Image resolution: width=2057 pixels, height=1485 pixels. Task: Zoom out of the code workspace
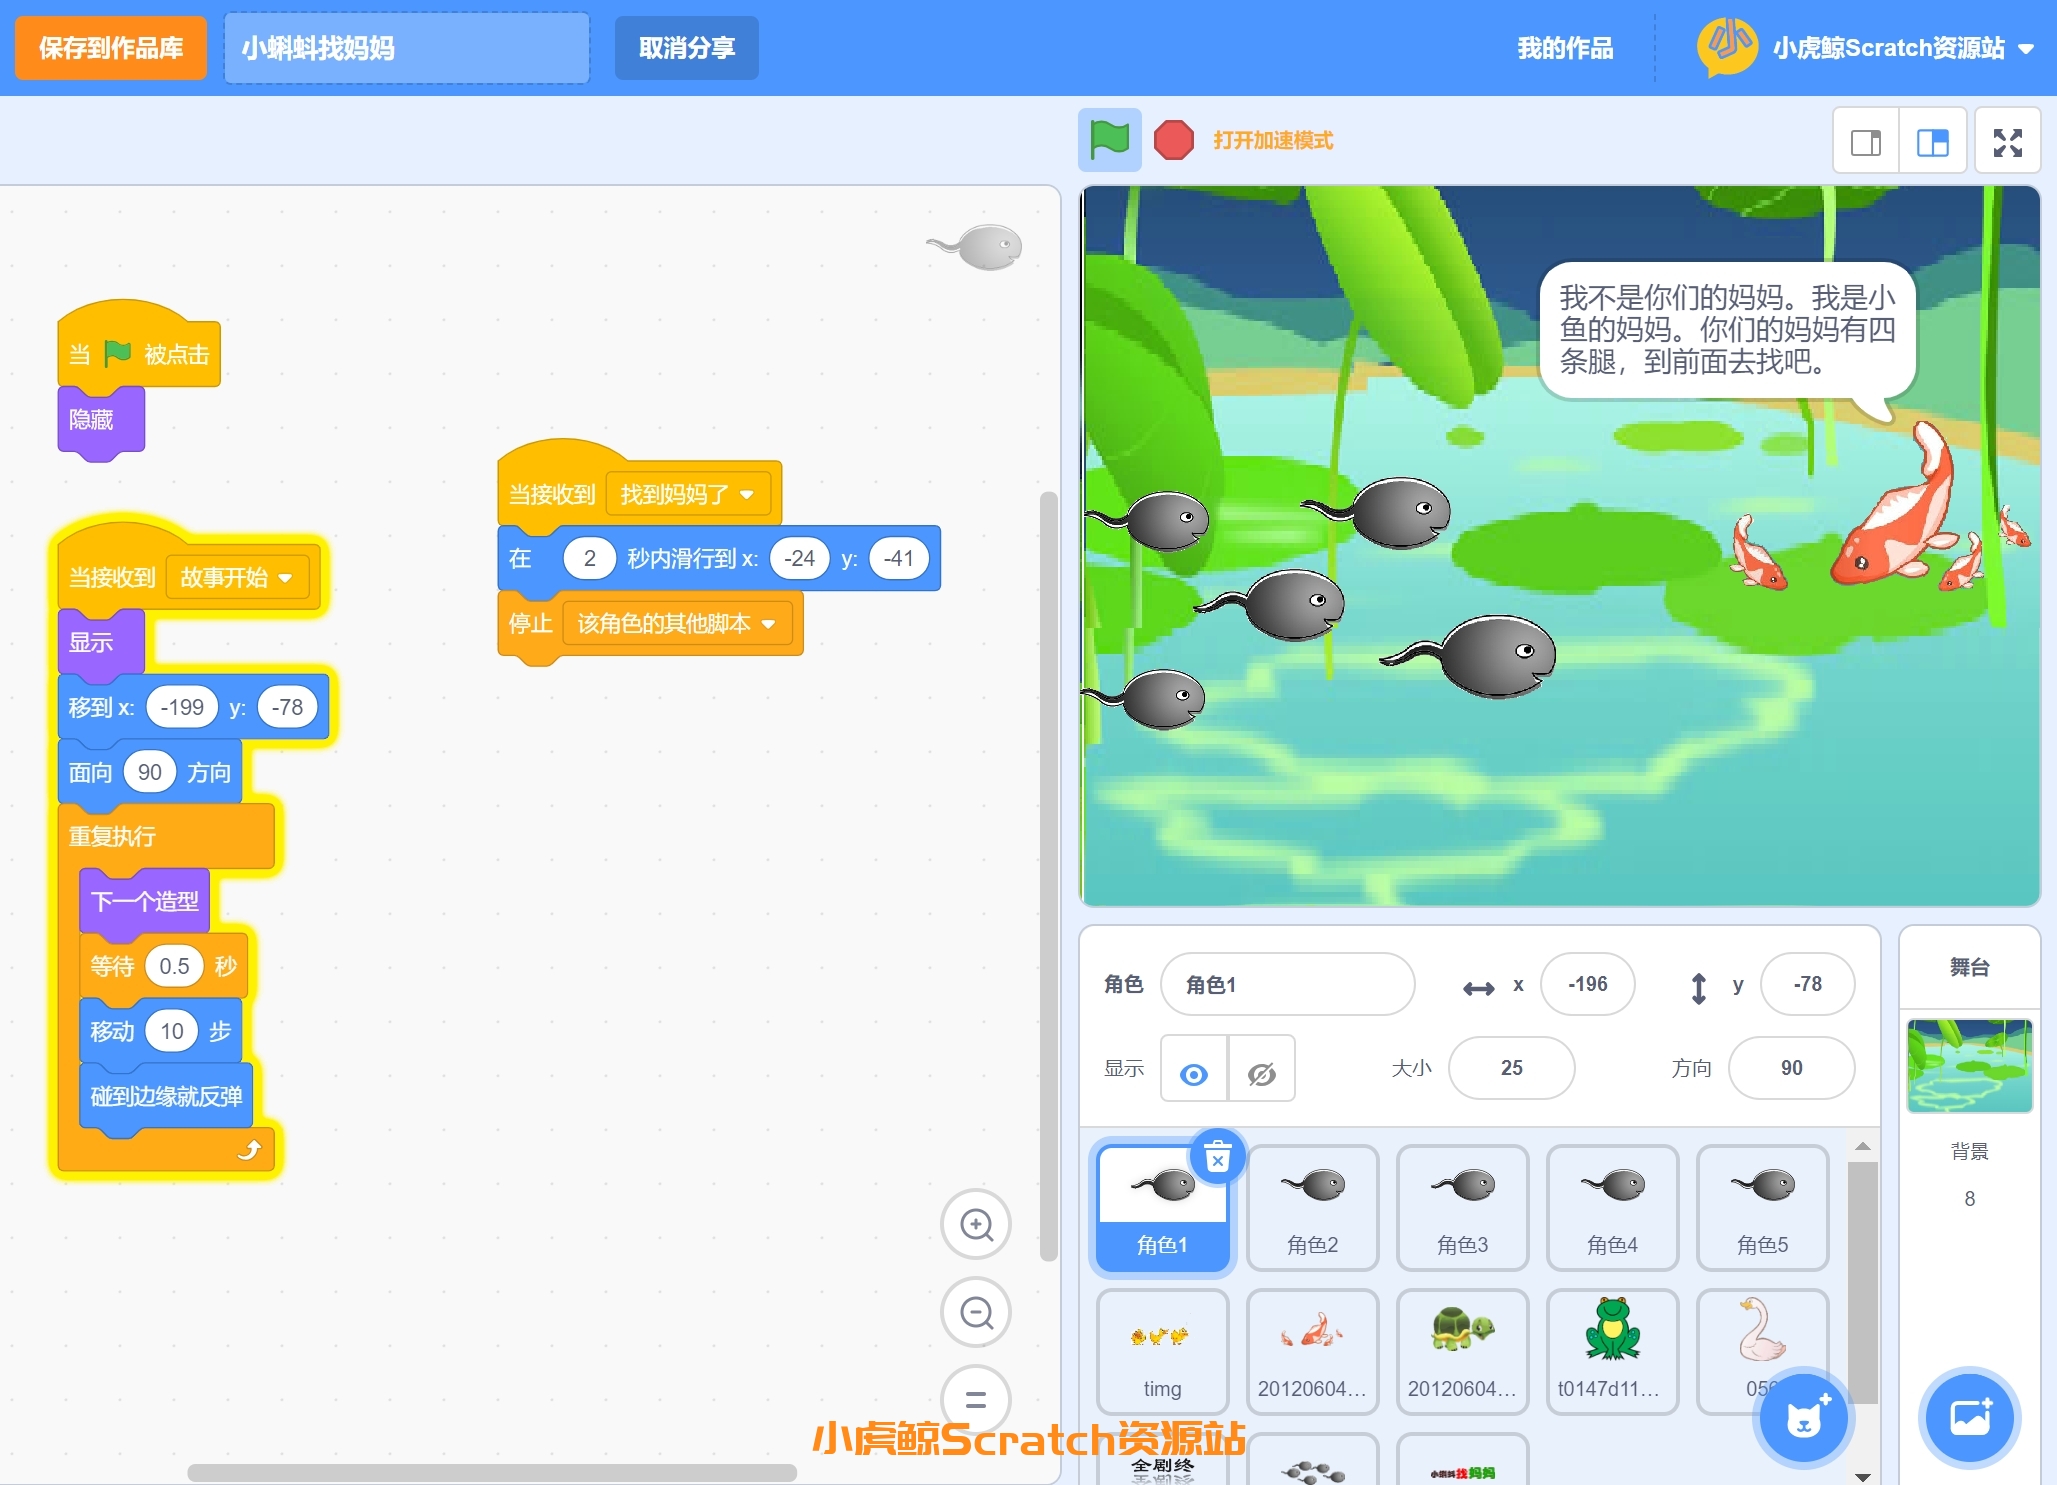976,1312
